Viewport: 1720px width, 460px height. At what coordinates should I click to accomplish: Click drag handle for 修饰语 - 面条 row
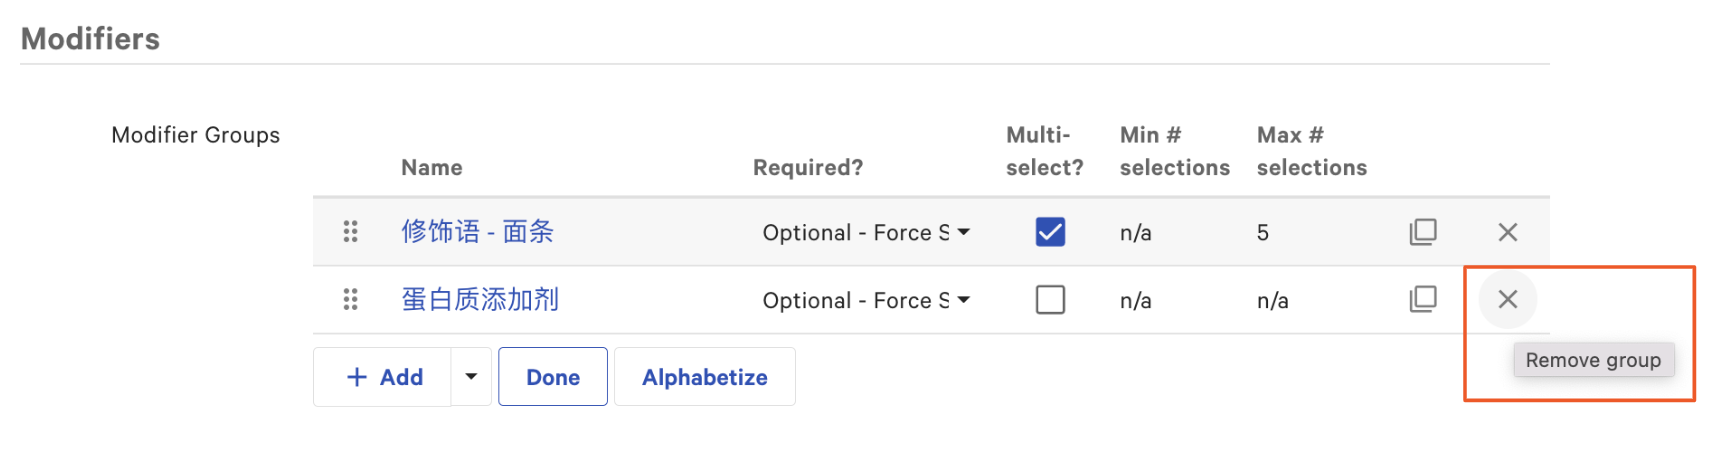pos(350,232)
